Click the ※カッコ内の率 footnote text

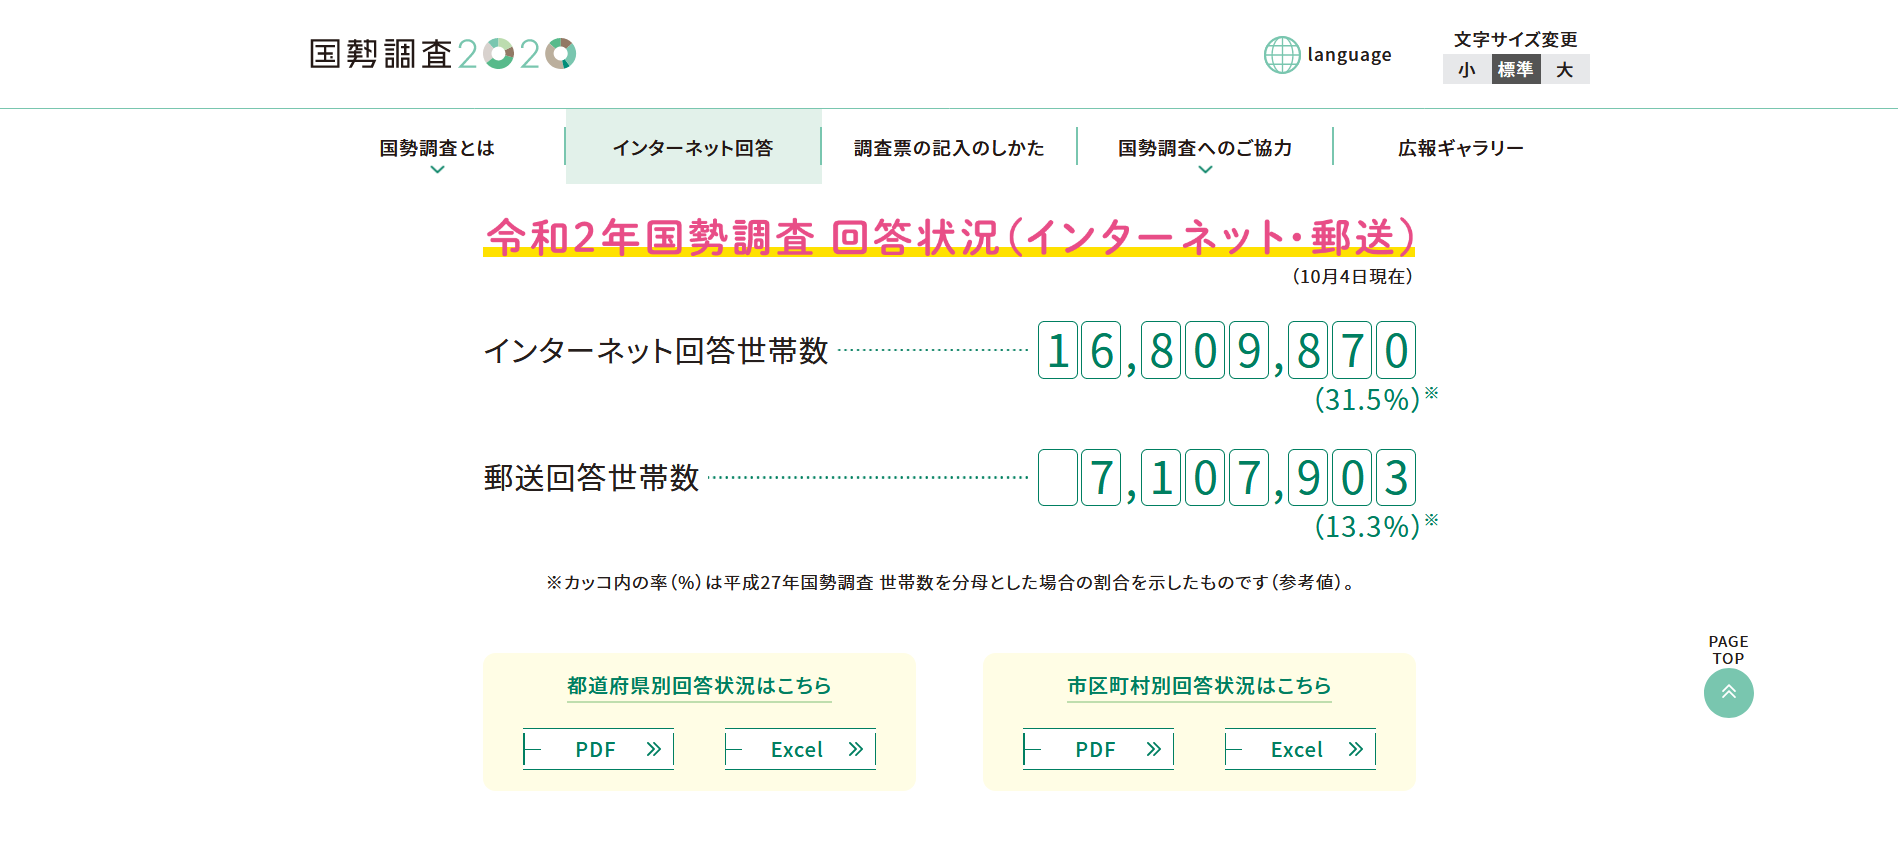pyautogui.click(x=950, y=583)
